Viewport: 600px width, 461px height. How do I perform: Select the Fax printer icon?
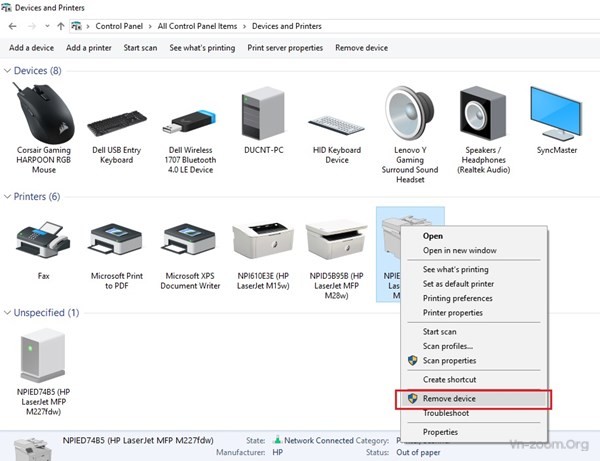(43, 240)
